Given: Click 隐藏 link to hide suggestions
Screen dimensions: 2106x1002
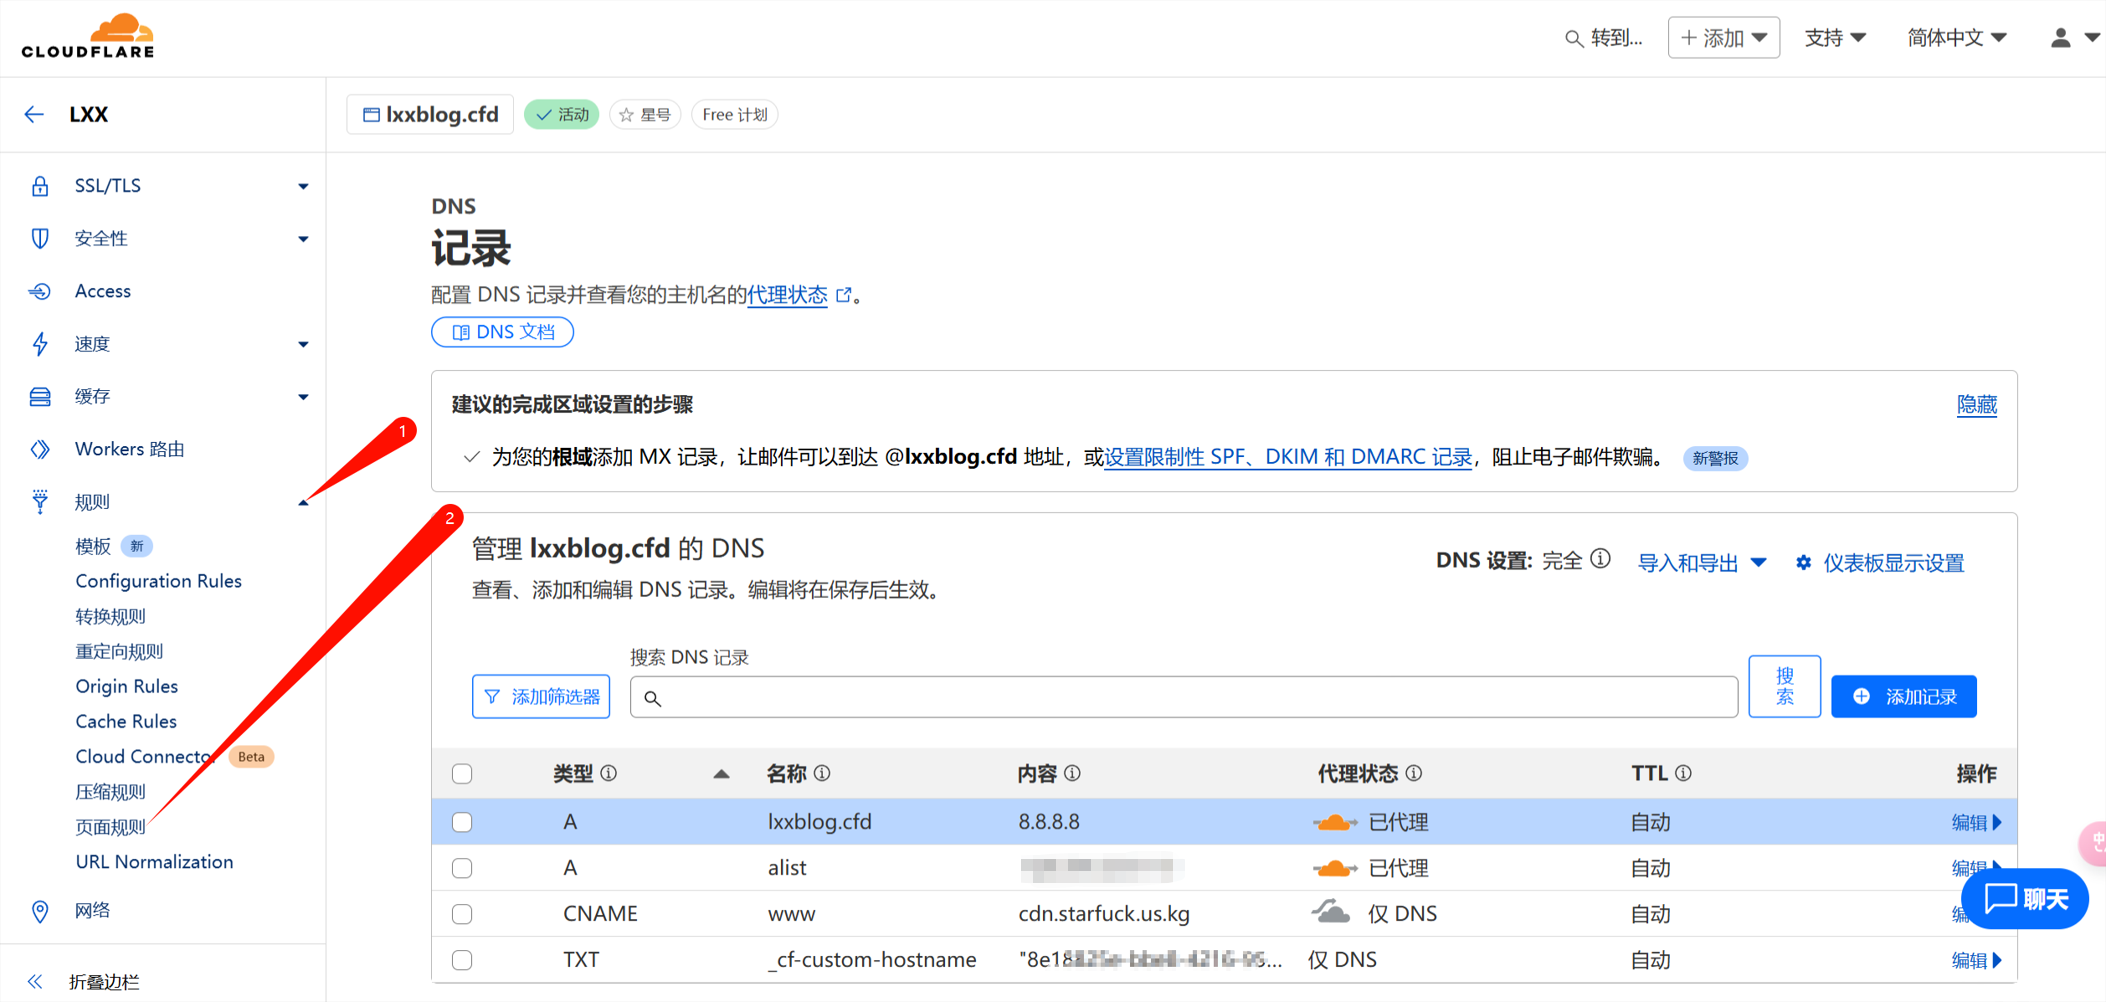Looking at the screenshot, I should [x=1976, y=405].
